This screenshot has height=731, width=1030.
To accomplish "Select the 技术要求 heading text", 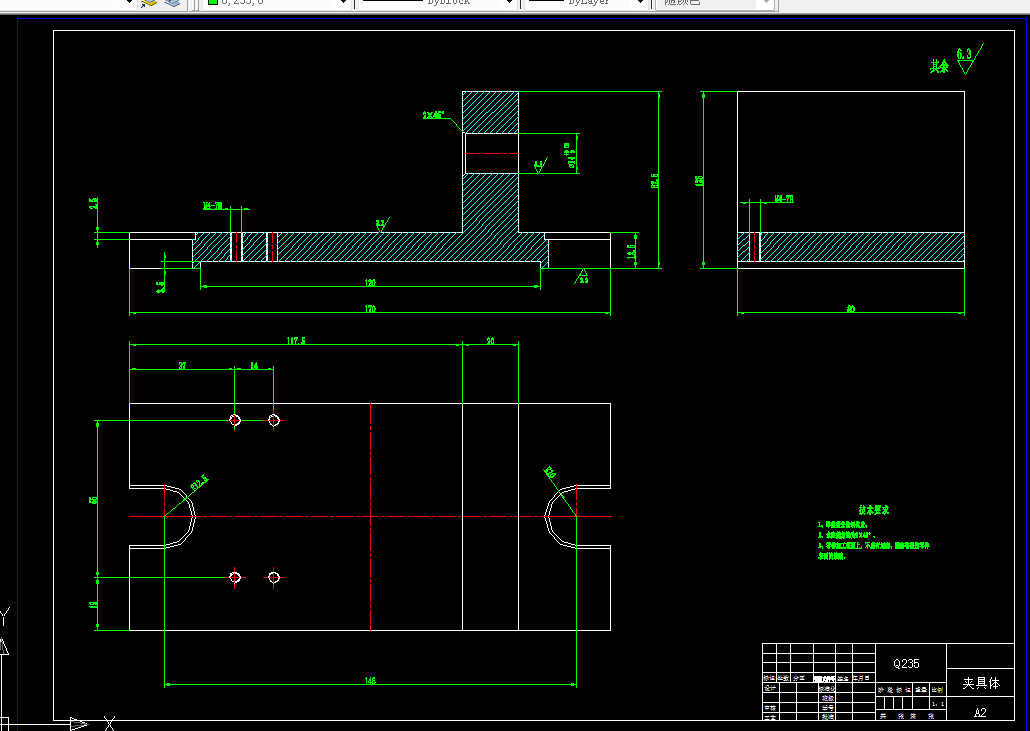I will pyautogui.click(x=874, y=510).
